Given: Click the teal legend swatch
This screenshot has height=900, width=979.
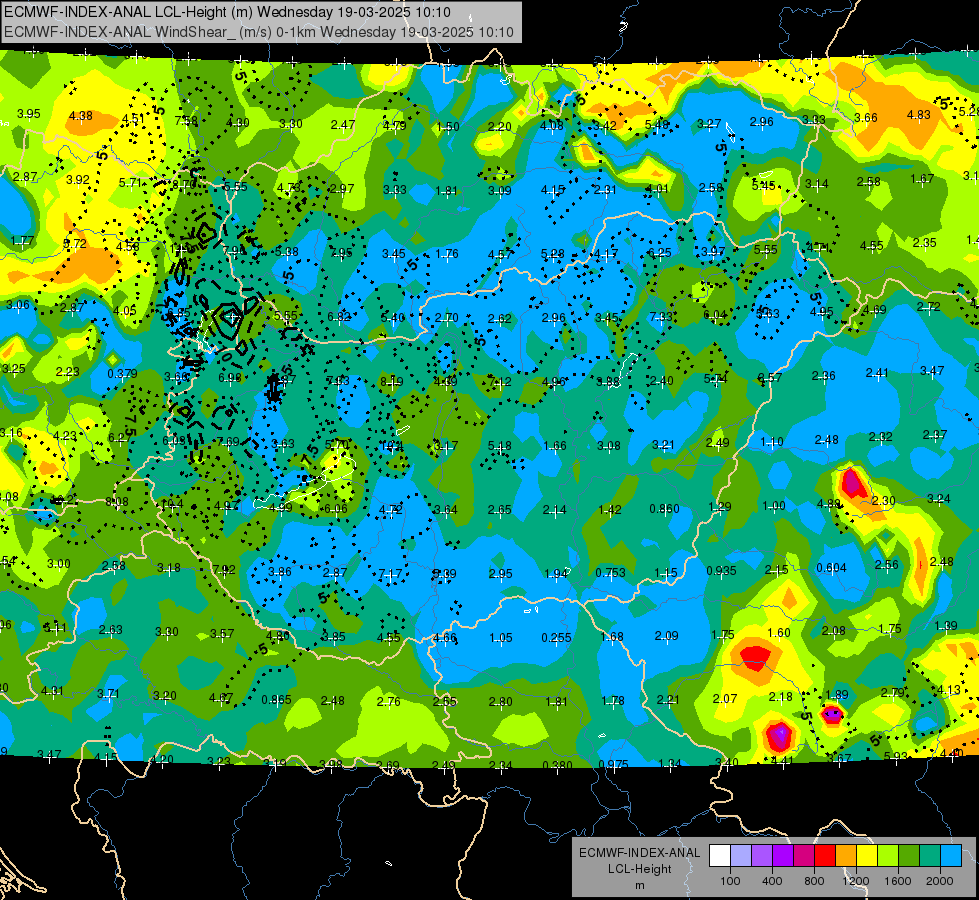Looking at the screenshot, I should [x=930, y=856].
